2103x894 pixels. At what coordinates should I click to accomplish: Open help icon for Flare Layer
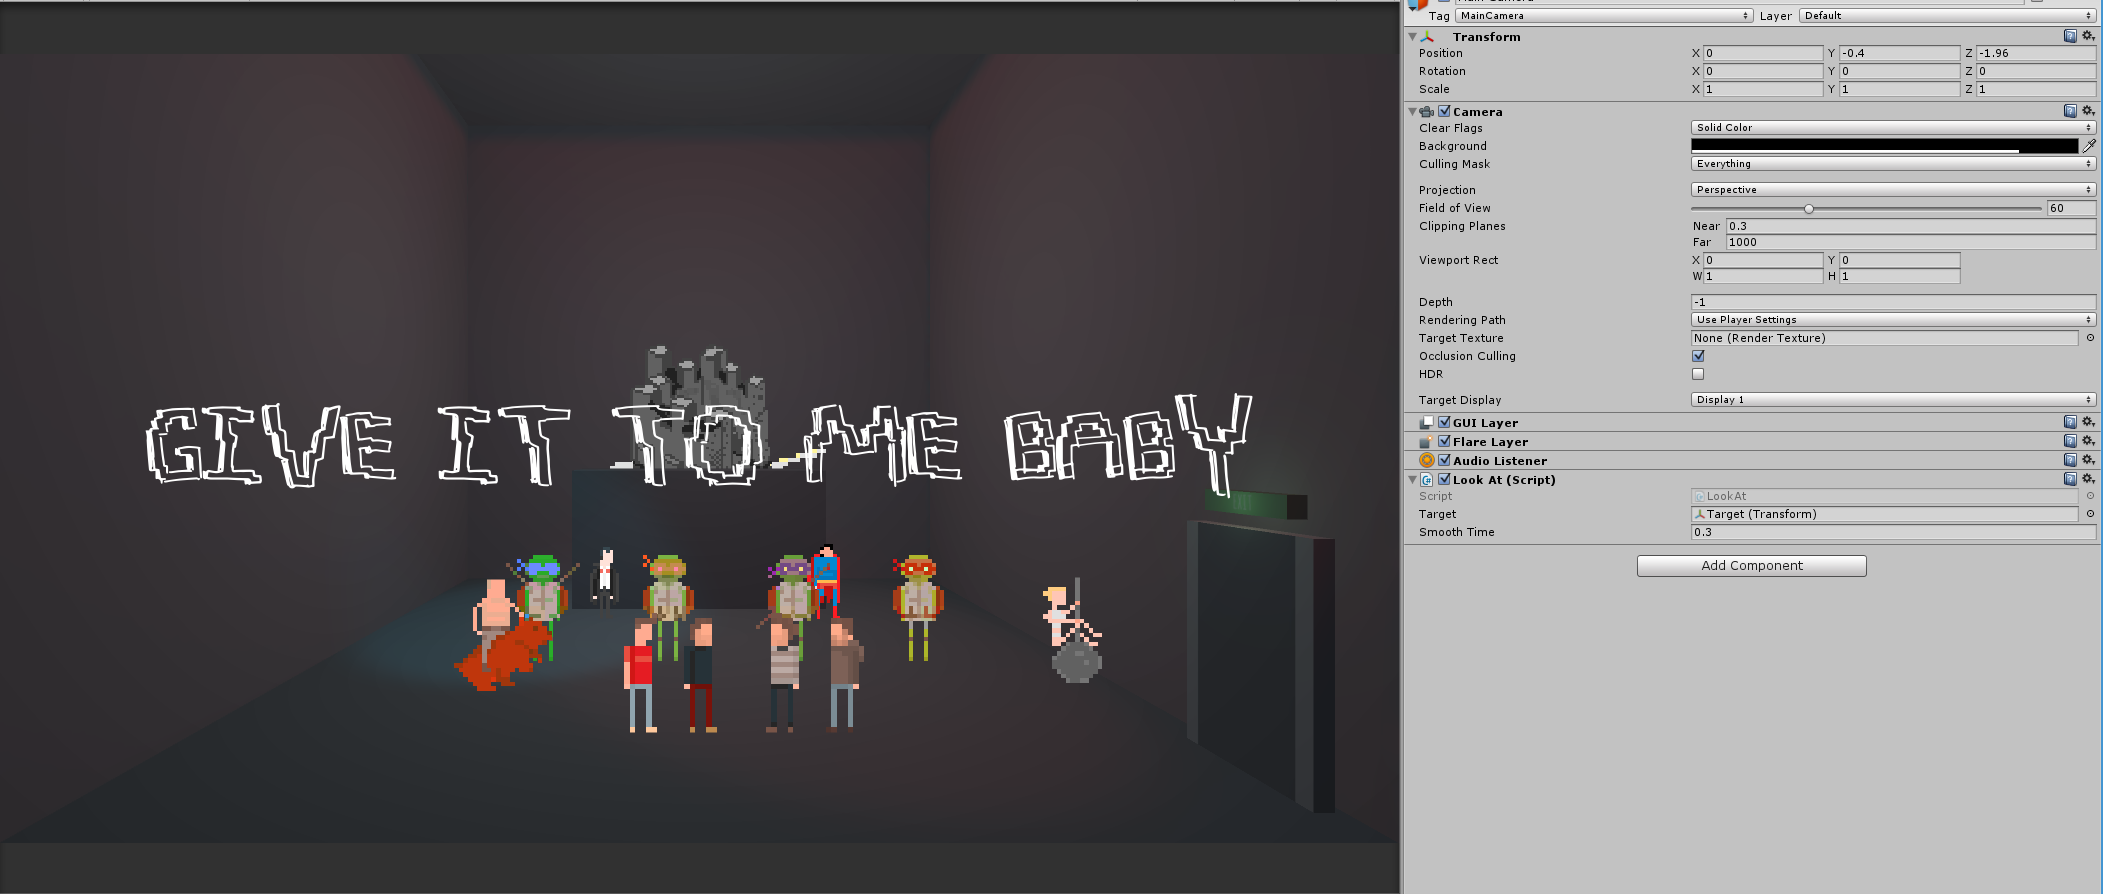point(2070,441)
